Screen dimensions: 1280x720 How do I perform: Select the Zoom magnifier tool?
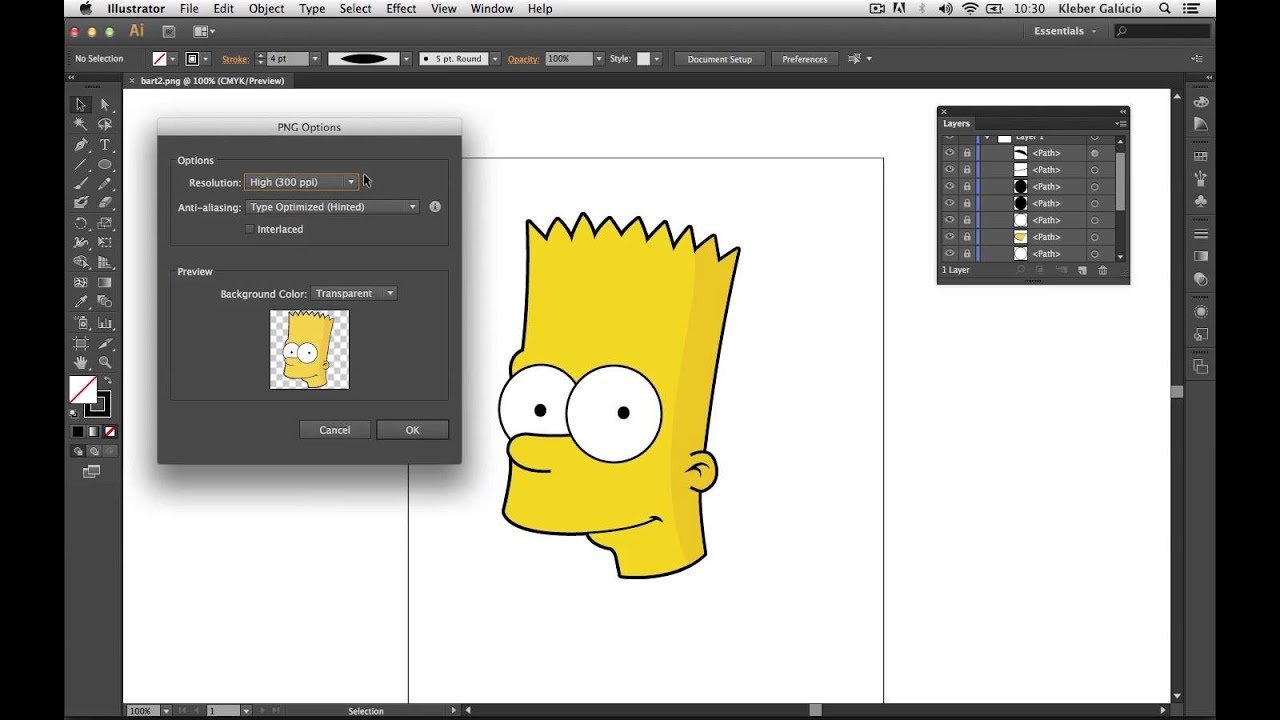(105, 362)
